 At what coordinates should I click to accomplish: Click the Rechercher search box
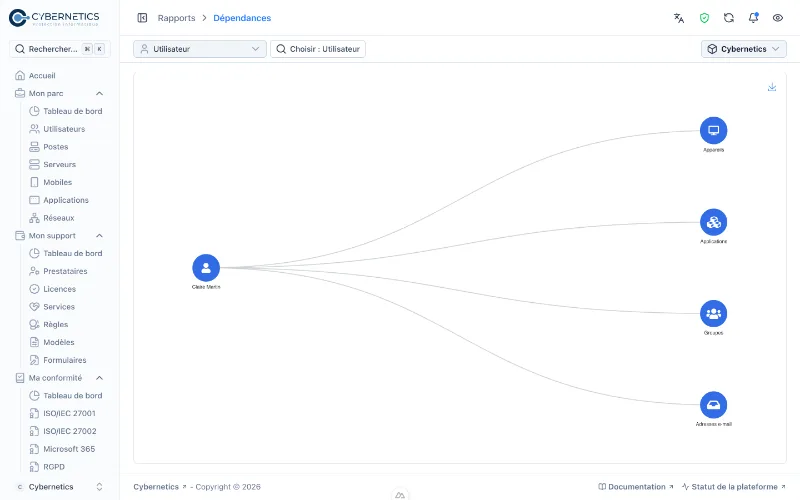tap(60, 49)
